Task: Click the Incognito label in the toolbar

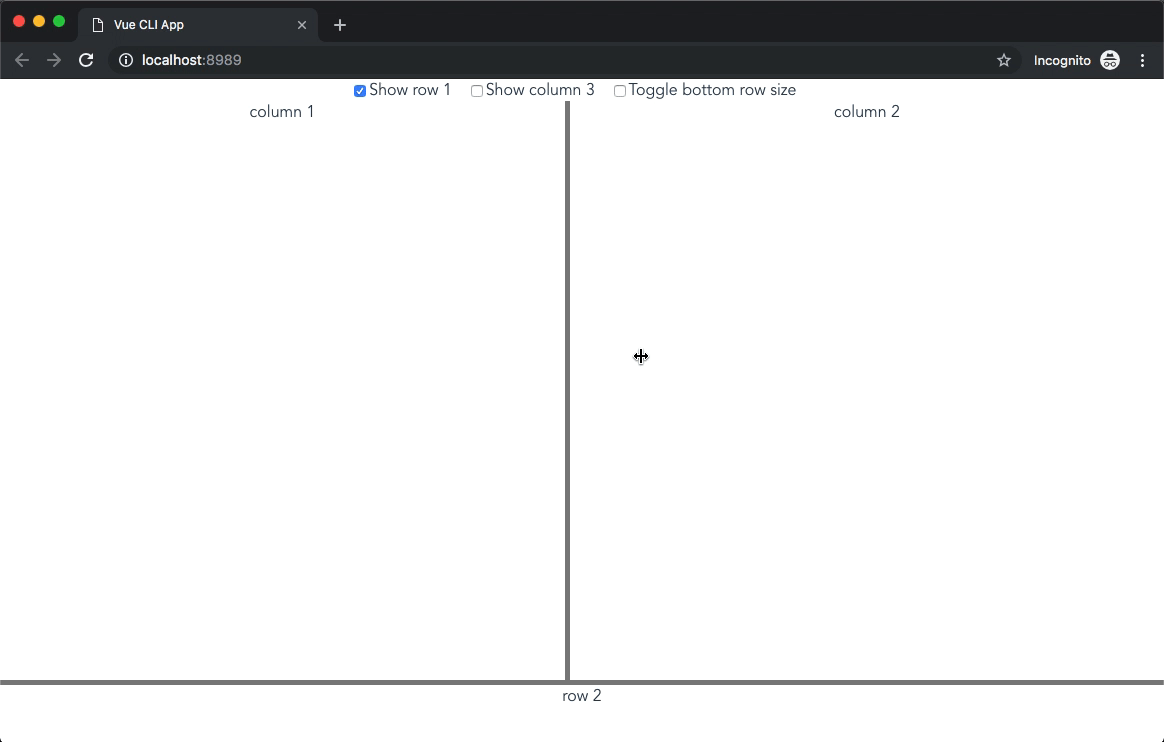Action: pyautogui.click(x=1063, y=60)
